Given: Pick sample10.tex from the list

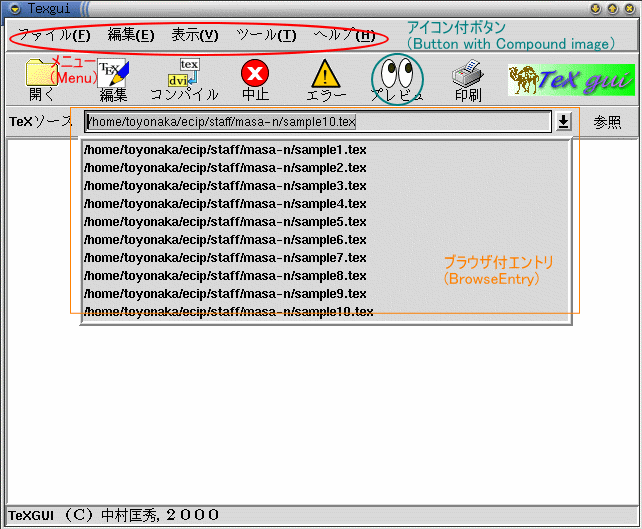Looking at the screenshot, I should (228, 312).
